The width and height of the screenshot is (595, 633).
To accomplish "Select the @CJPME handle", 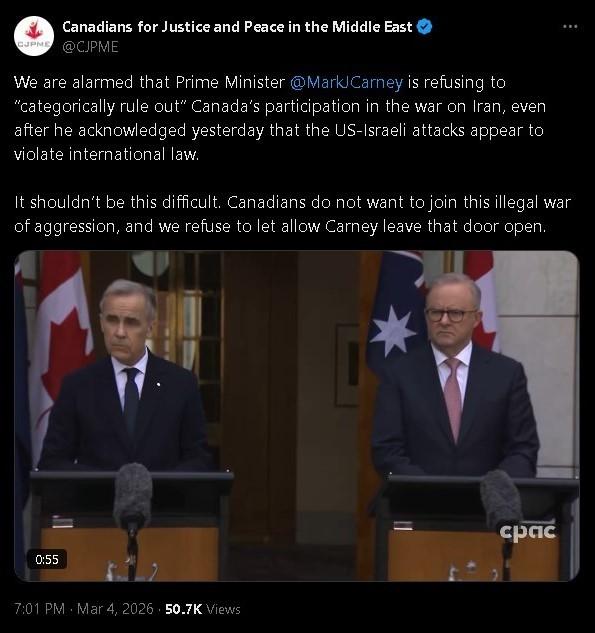I will point(90,47).
